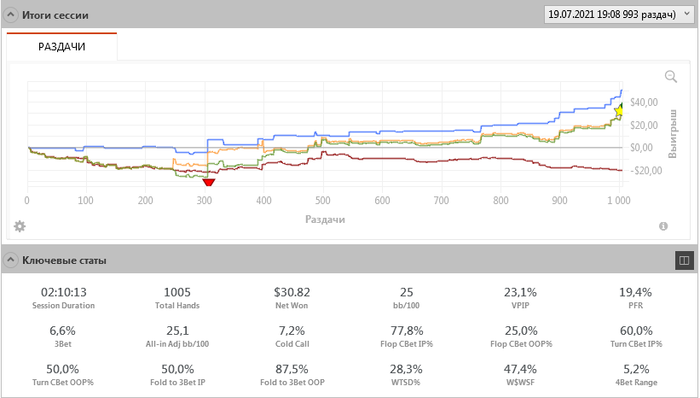Click the Total Hands 1005 stat
Viewport: 700px width, 398px height.
point(177,298)
